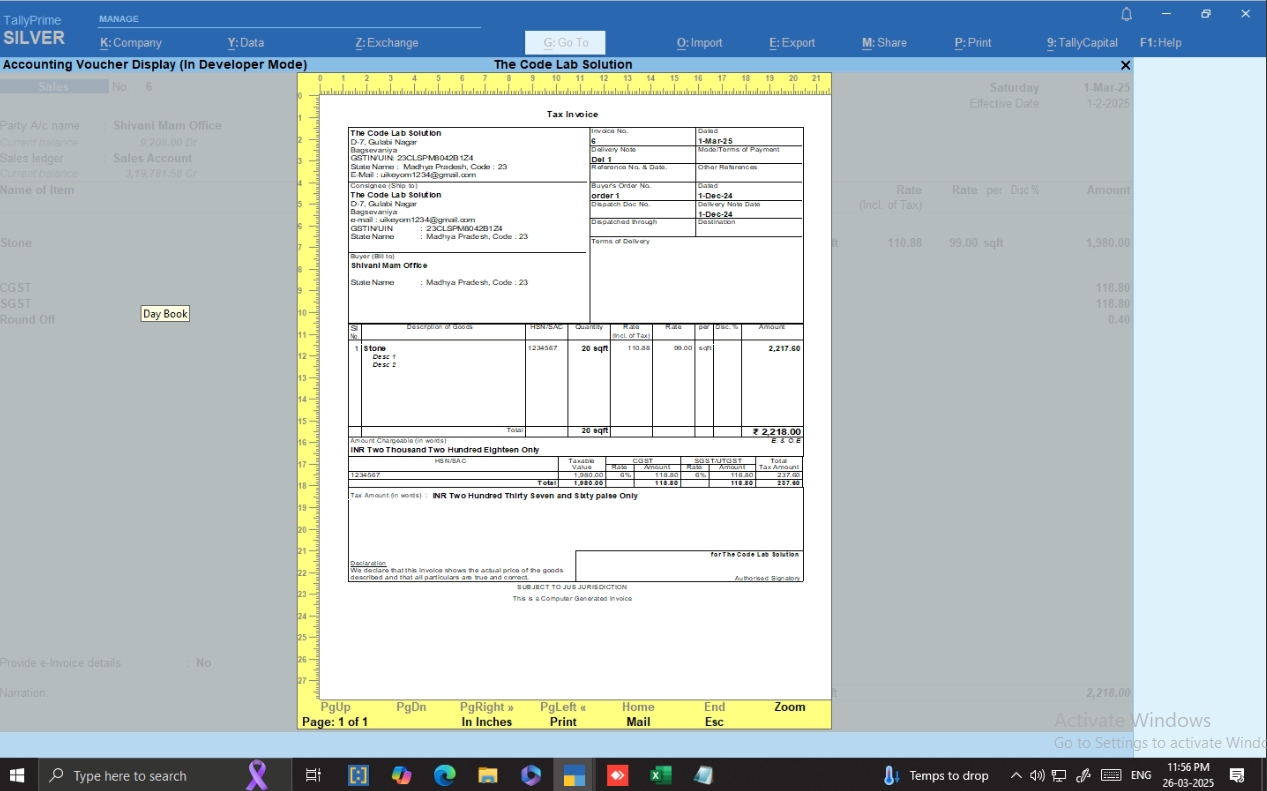Open Microsoft Edge from the taskbar

(445, 775)
